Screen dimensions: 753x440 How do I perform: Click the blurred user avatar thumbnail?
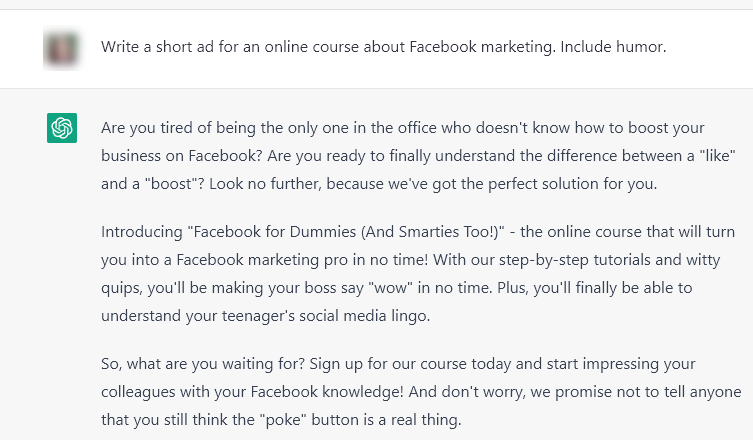pyautogui.click(x=62, y=48)
